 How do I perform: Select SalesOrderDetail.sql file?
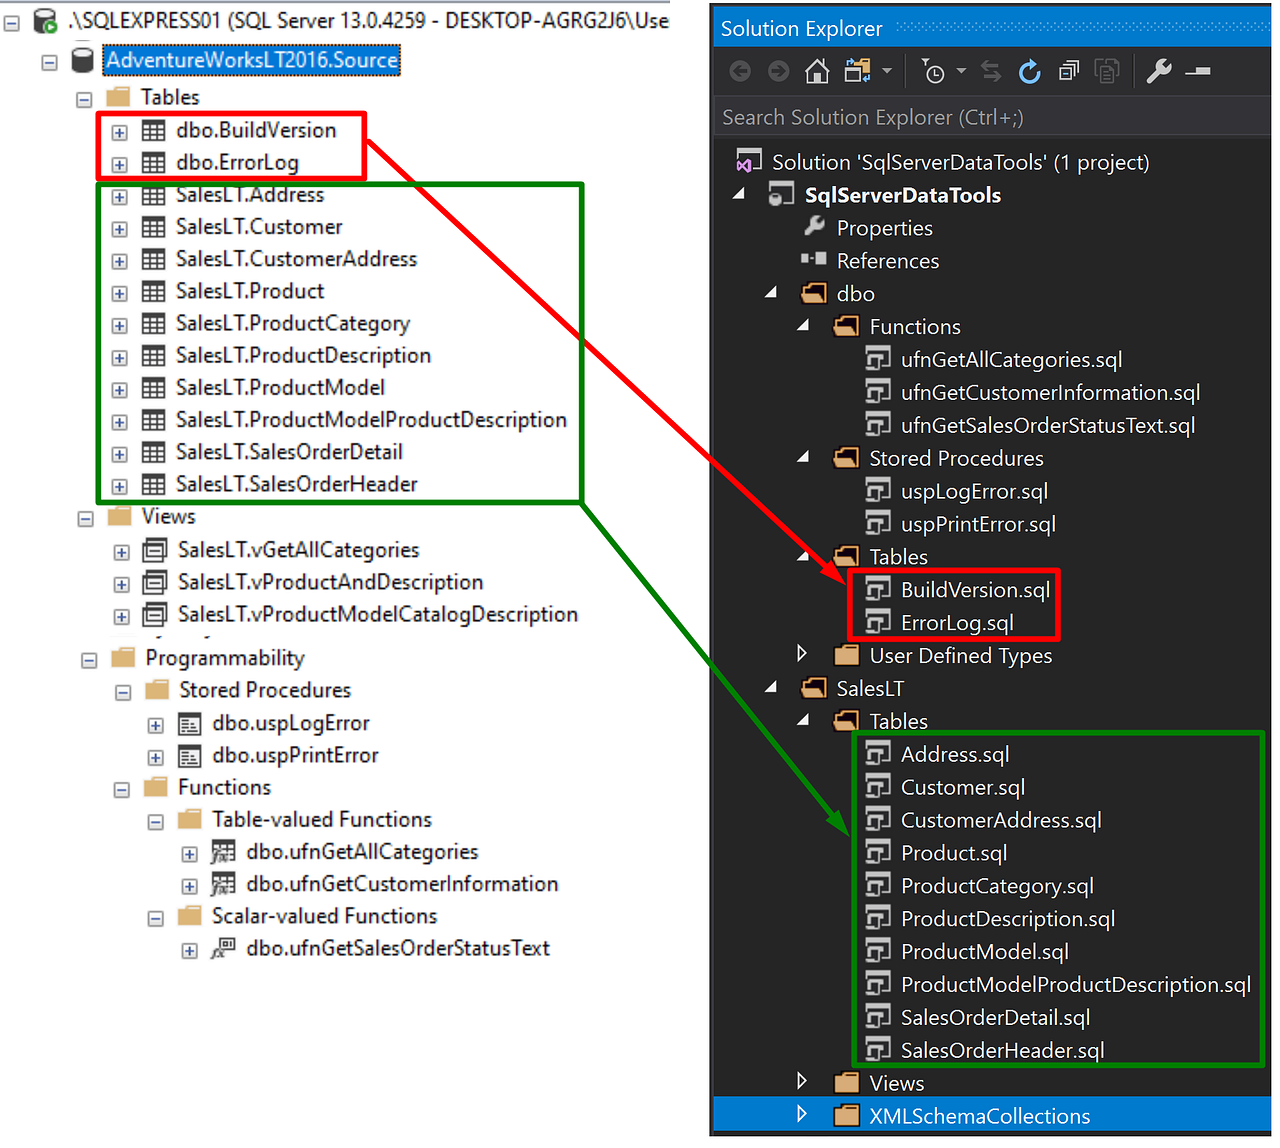(995, 1018)
